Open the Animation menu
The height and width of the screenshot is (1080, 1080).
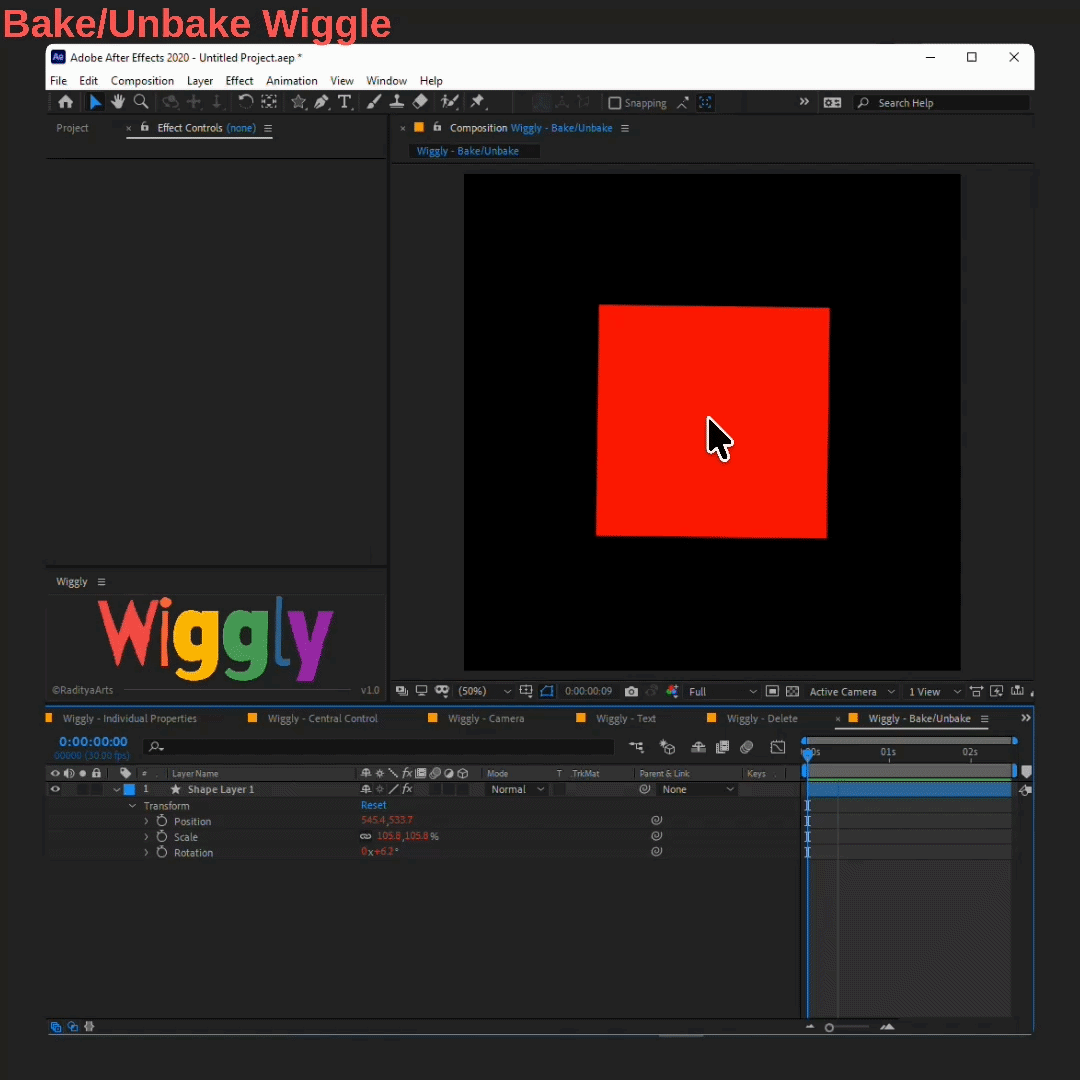tap(291, 81)
